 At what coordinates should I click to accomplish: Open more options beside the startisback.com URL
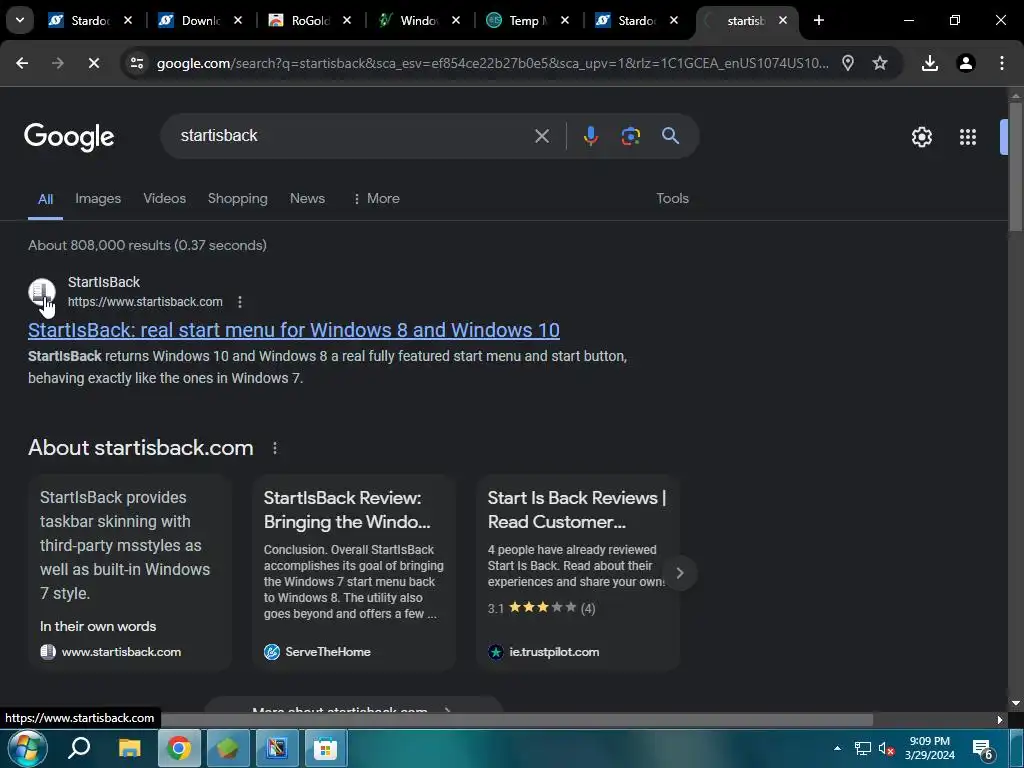tap(240, 302)
